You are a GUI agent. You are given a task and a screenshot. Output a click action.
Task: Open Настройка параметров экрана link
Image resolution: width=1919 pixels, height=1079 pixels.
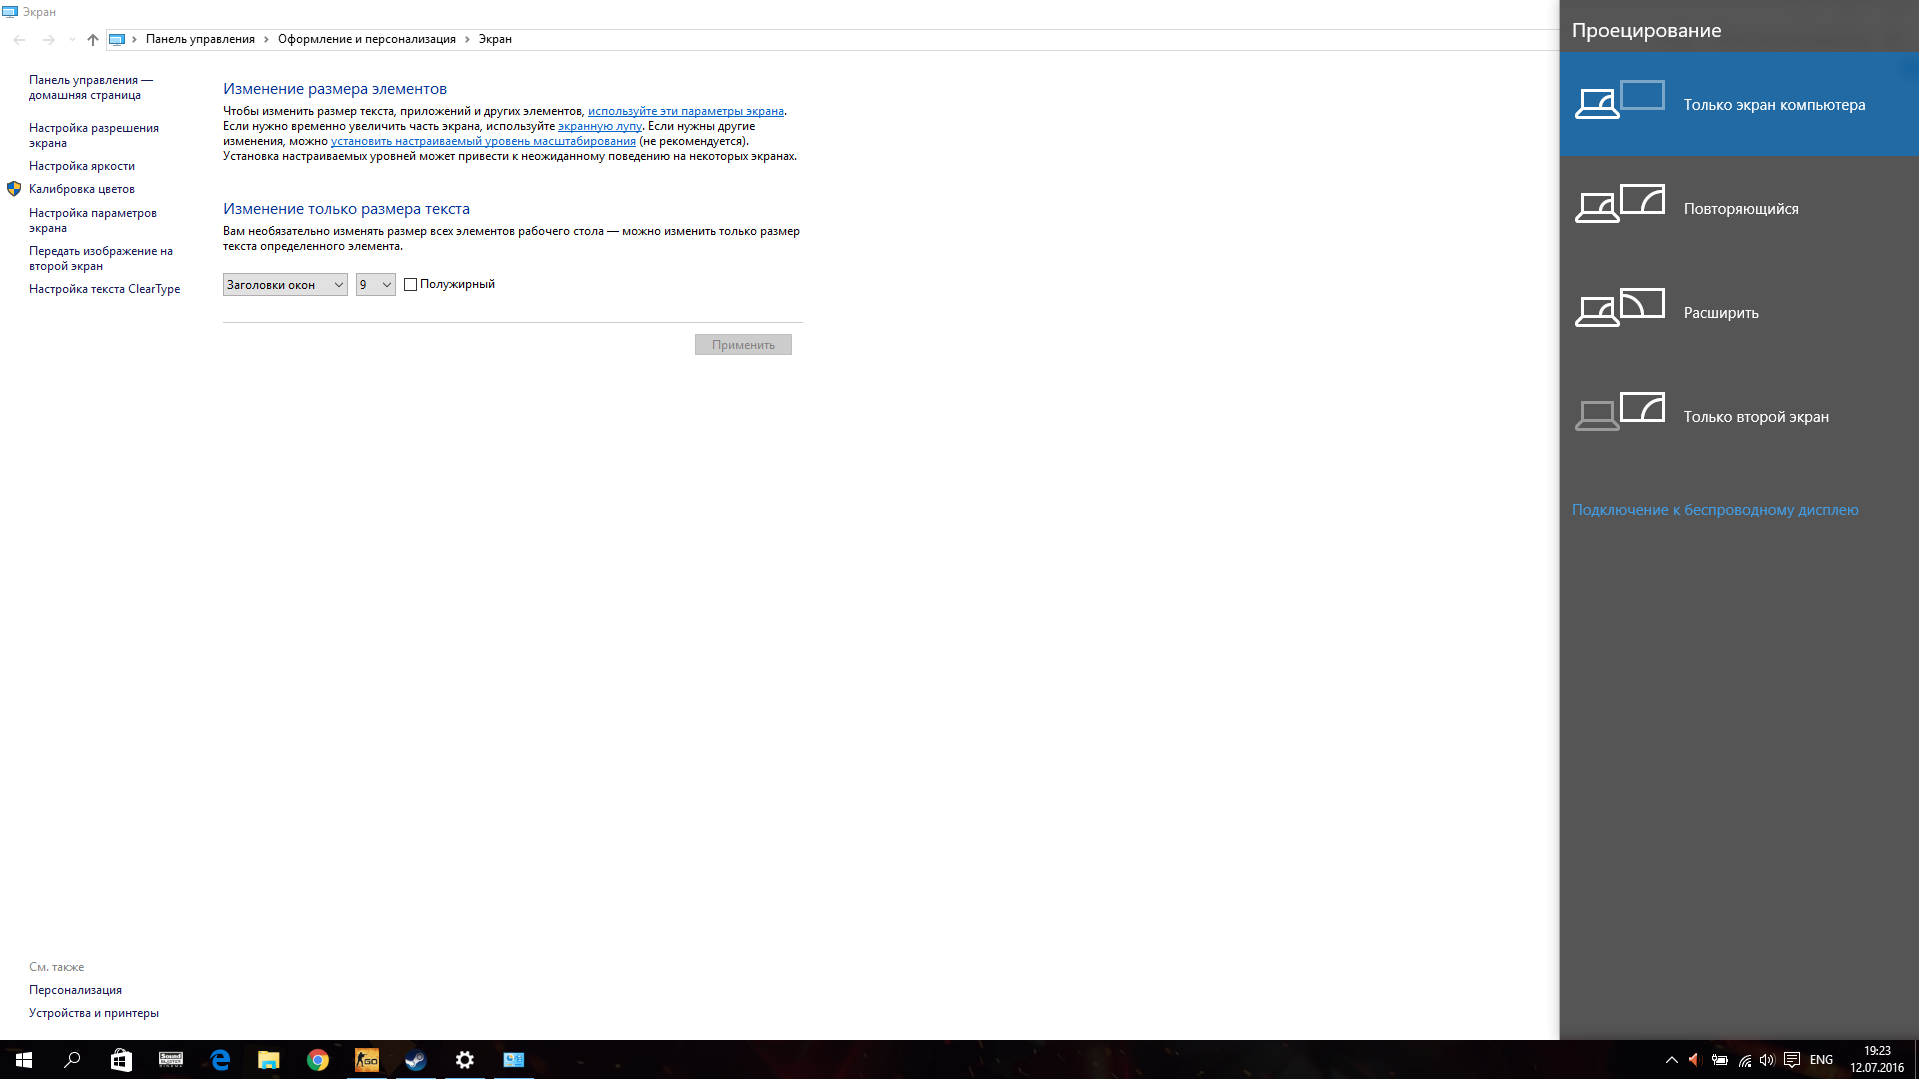[x=93, y=220]
